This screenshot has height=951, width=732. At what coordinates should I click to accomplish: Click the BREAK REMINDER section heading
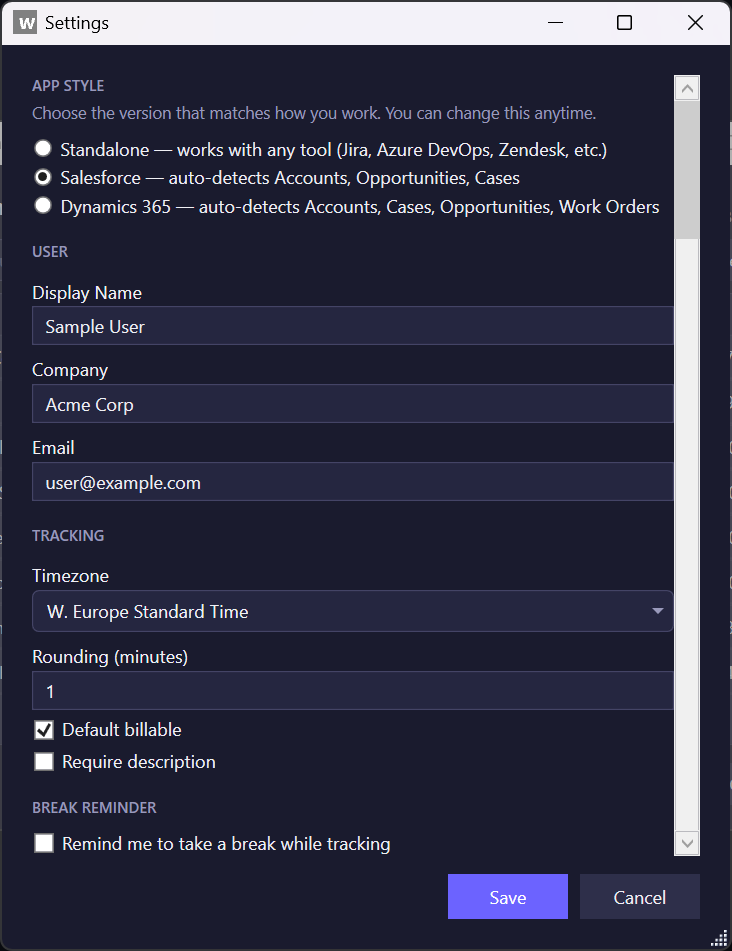pos(94,808)
